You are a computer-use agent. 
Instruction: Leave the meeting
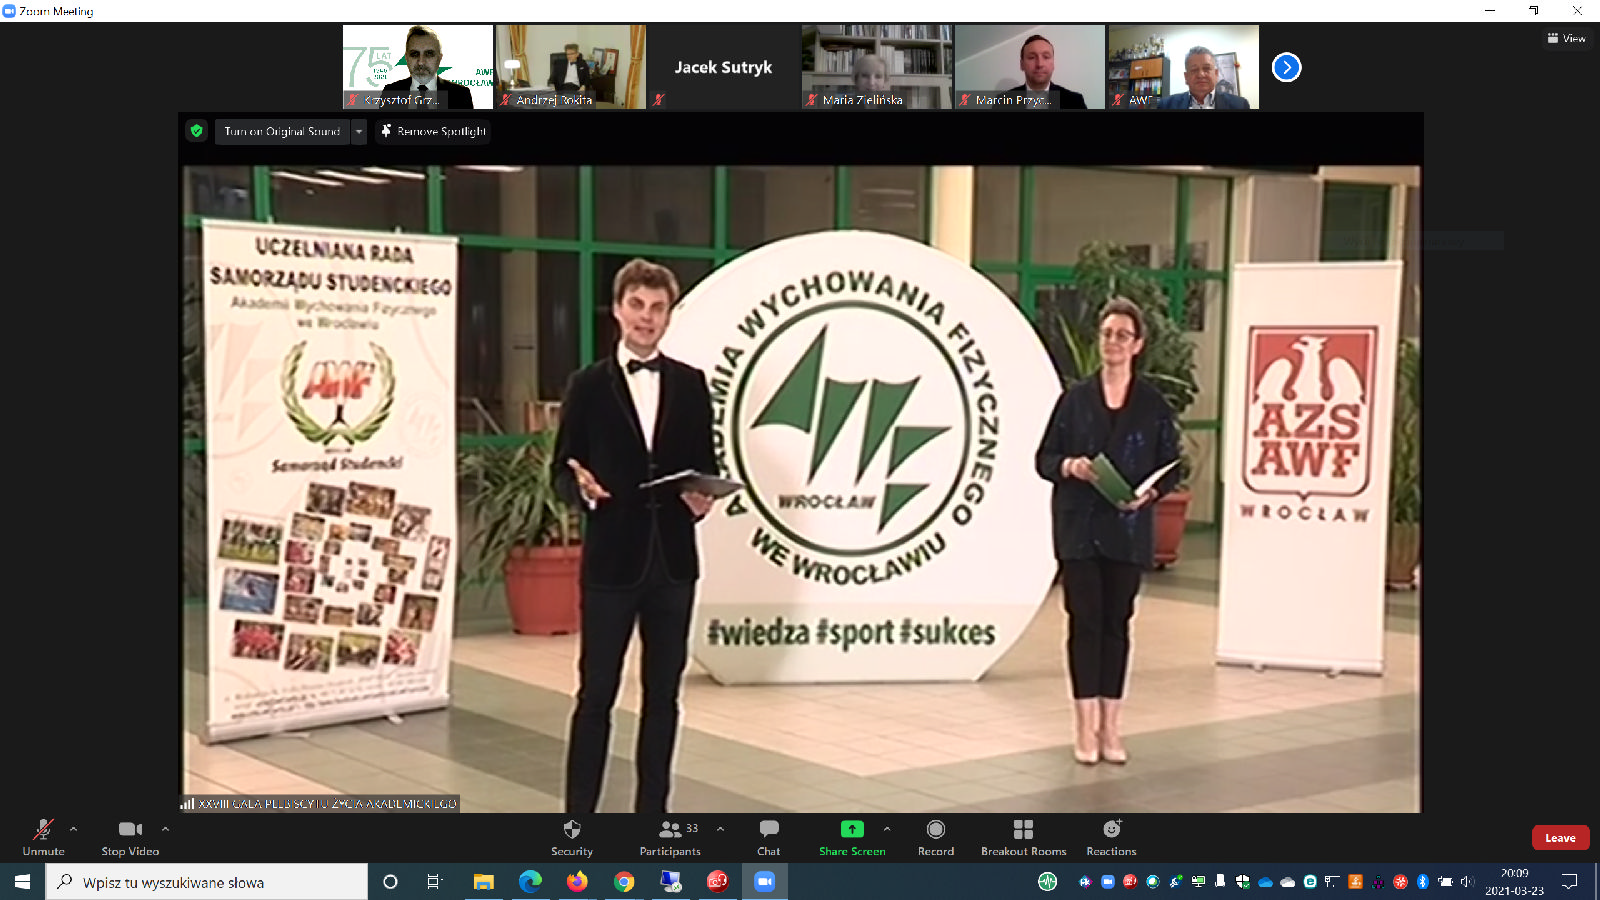click(1560, 838)
